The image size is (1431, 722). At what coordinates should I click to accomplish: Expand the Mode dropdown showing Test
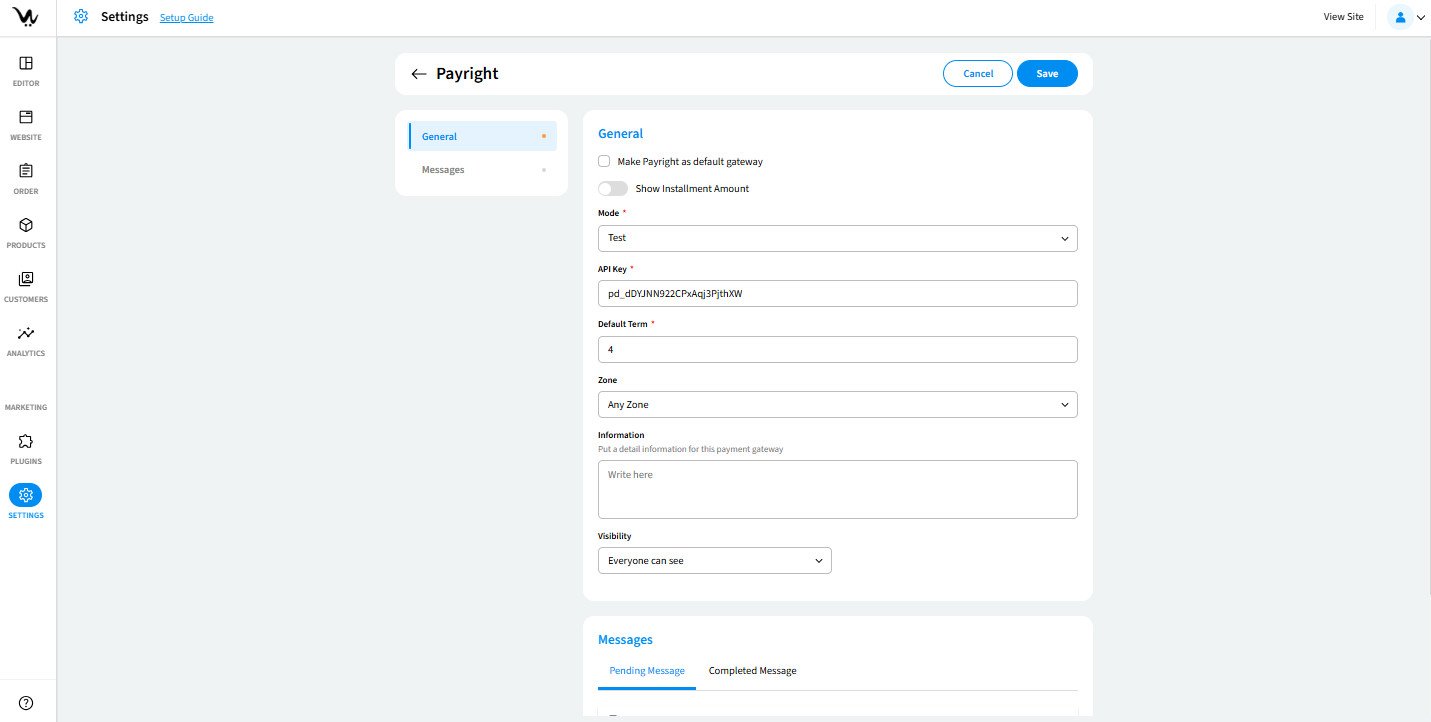[837, 238]
